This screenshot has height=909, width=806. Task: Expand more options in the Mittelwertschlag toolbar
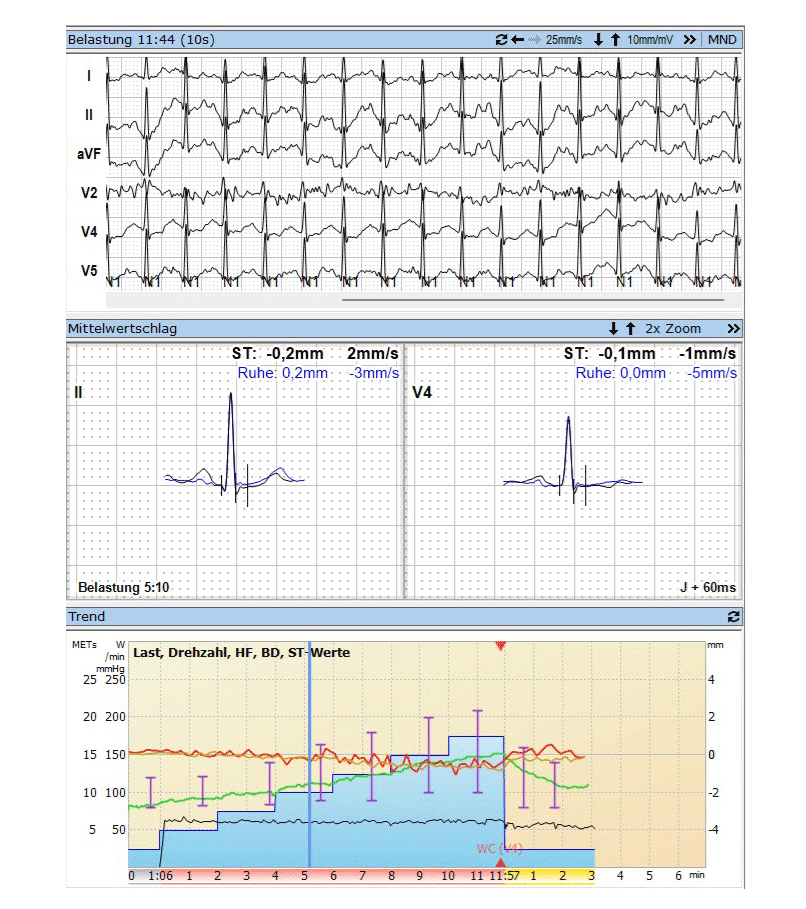click(733, 329)
